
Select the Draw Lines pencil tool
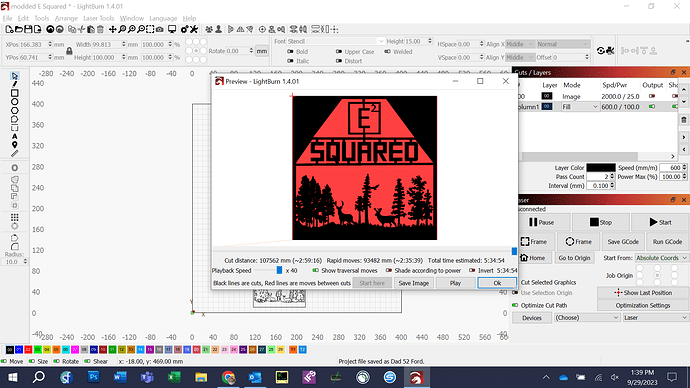tap(15, 84)
